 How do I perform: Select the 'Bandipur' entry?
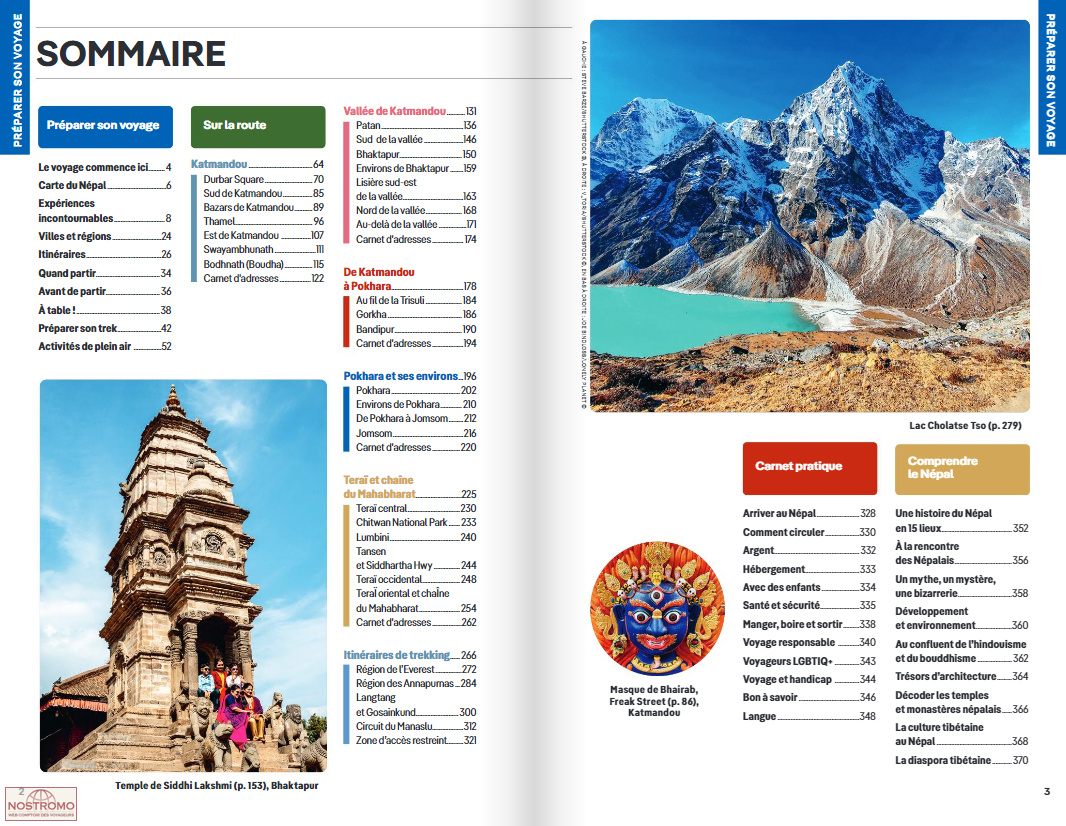(416, 330)
